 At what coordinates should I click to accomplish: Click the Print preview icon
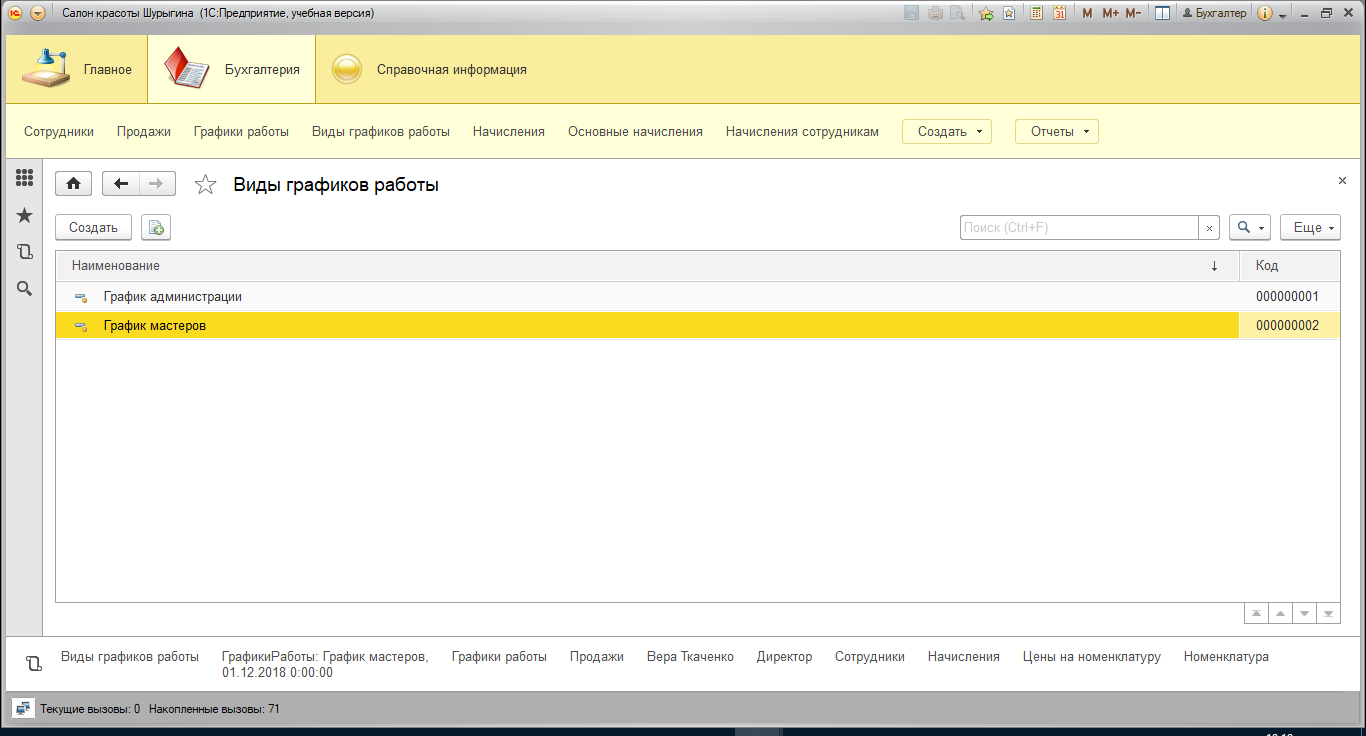(x=958, y=13)
